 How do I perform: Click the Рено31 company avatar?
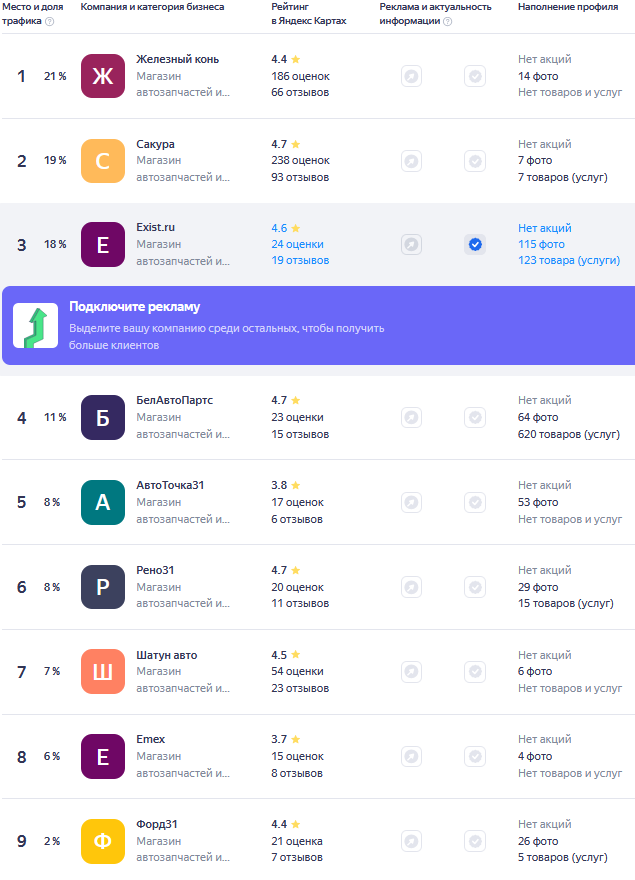pos(102,587)
